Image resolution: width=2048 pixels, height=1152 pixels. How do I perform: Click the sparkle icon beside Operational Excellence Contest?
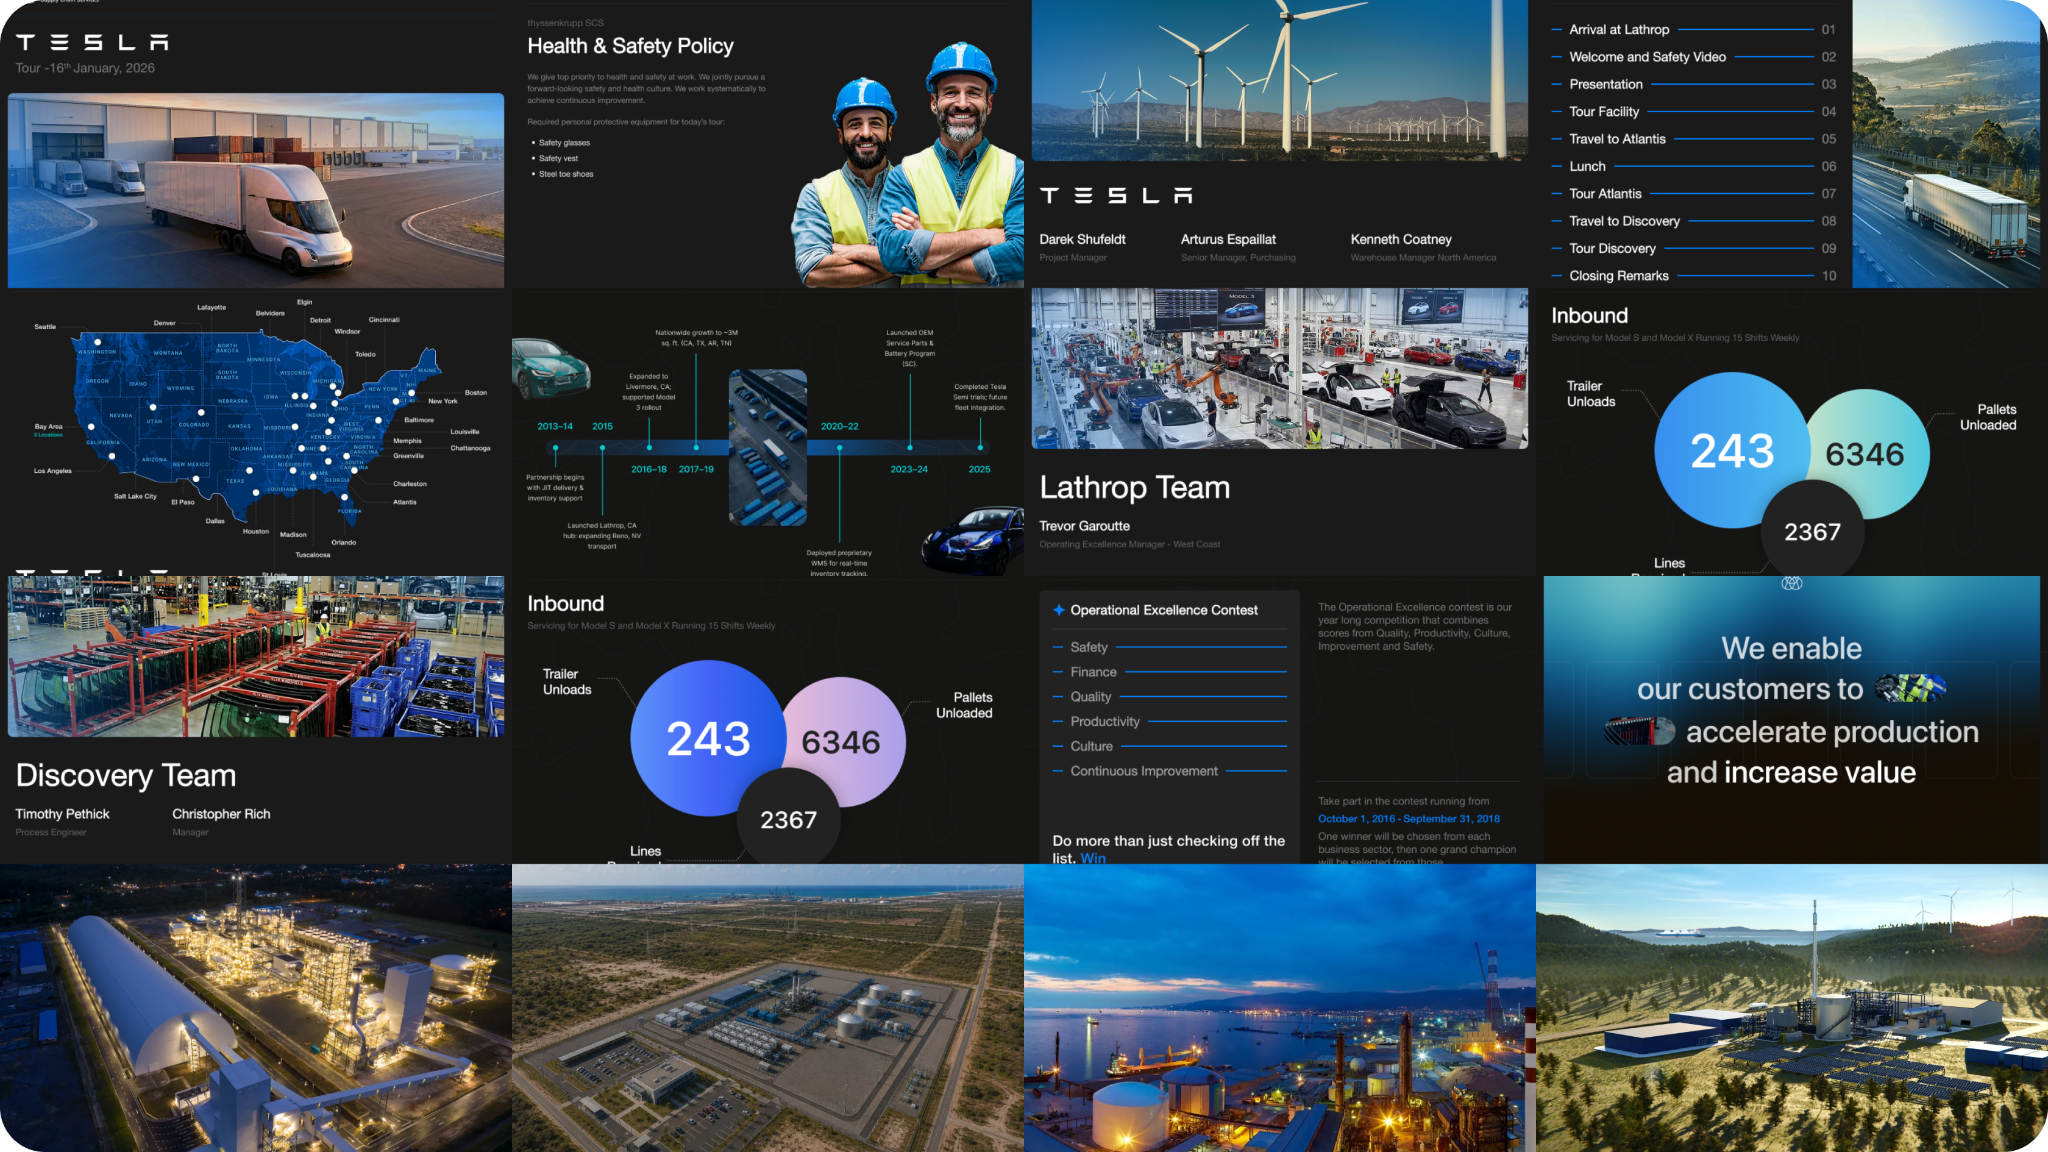[x=1059, y=610]
